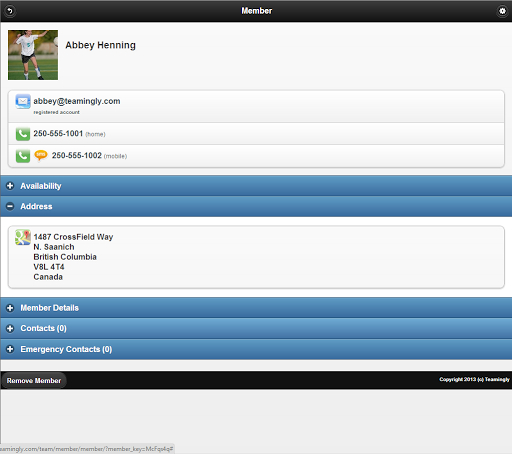
Task: Collapse the Address section
Action: 256,206
